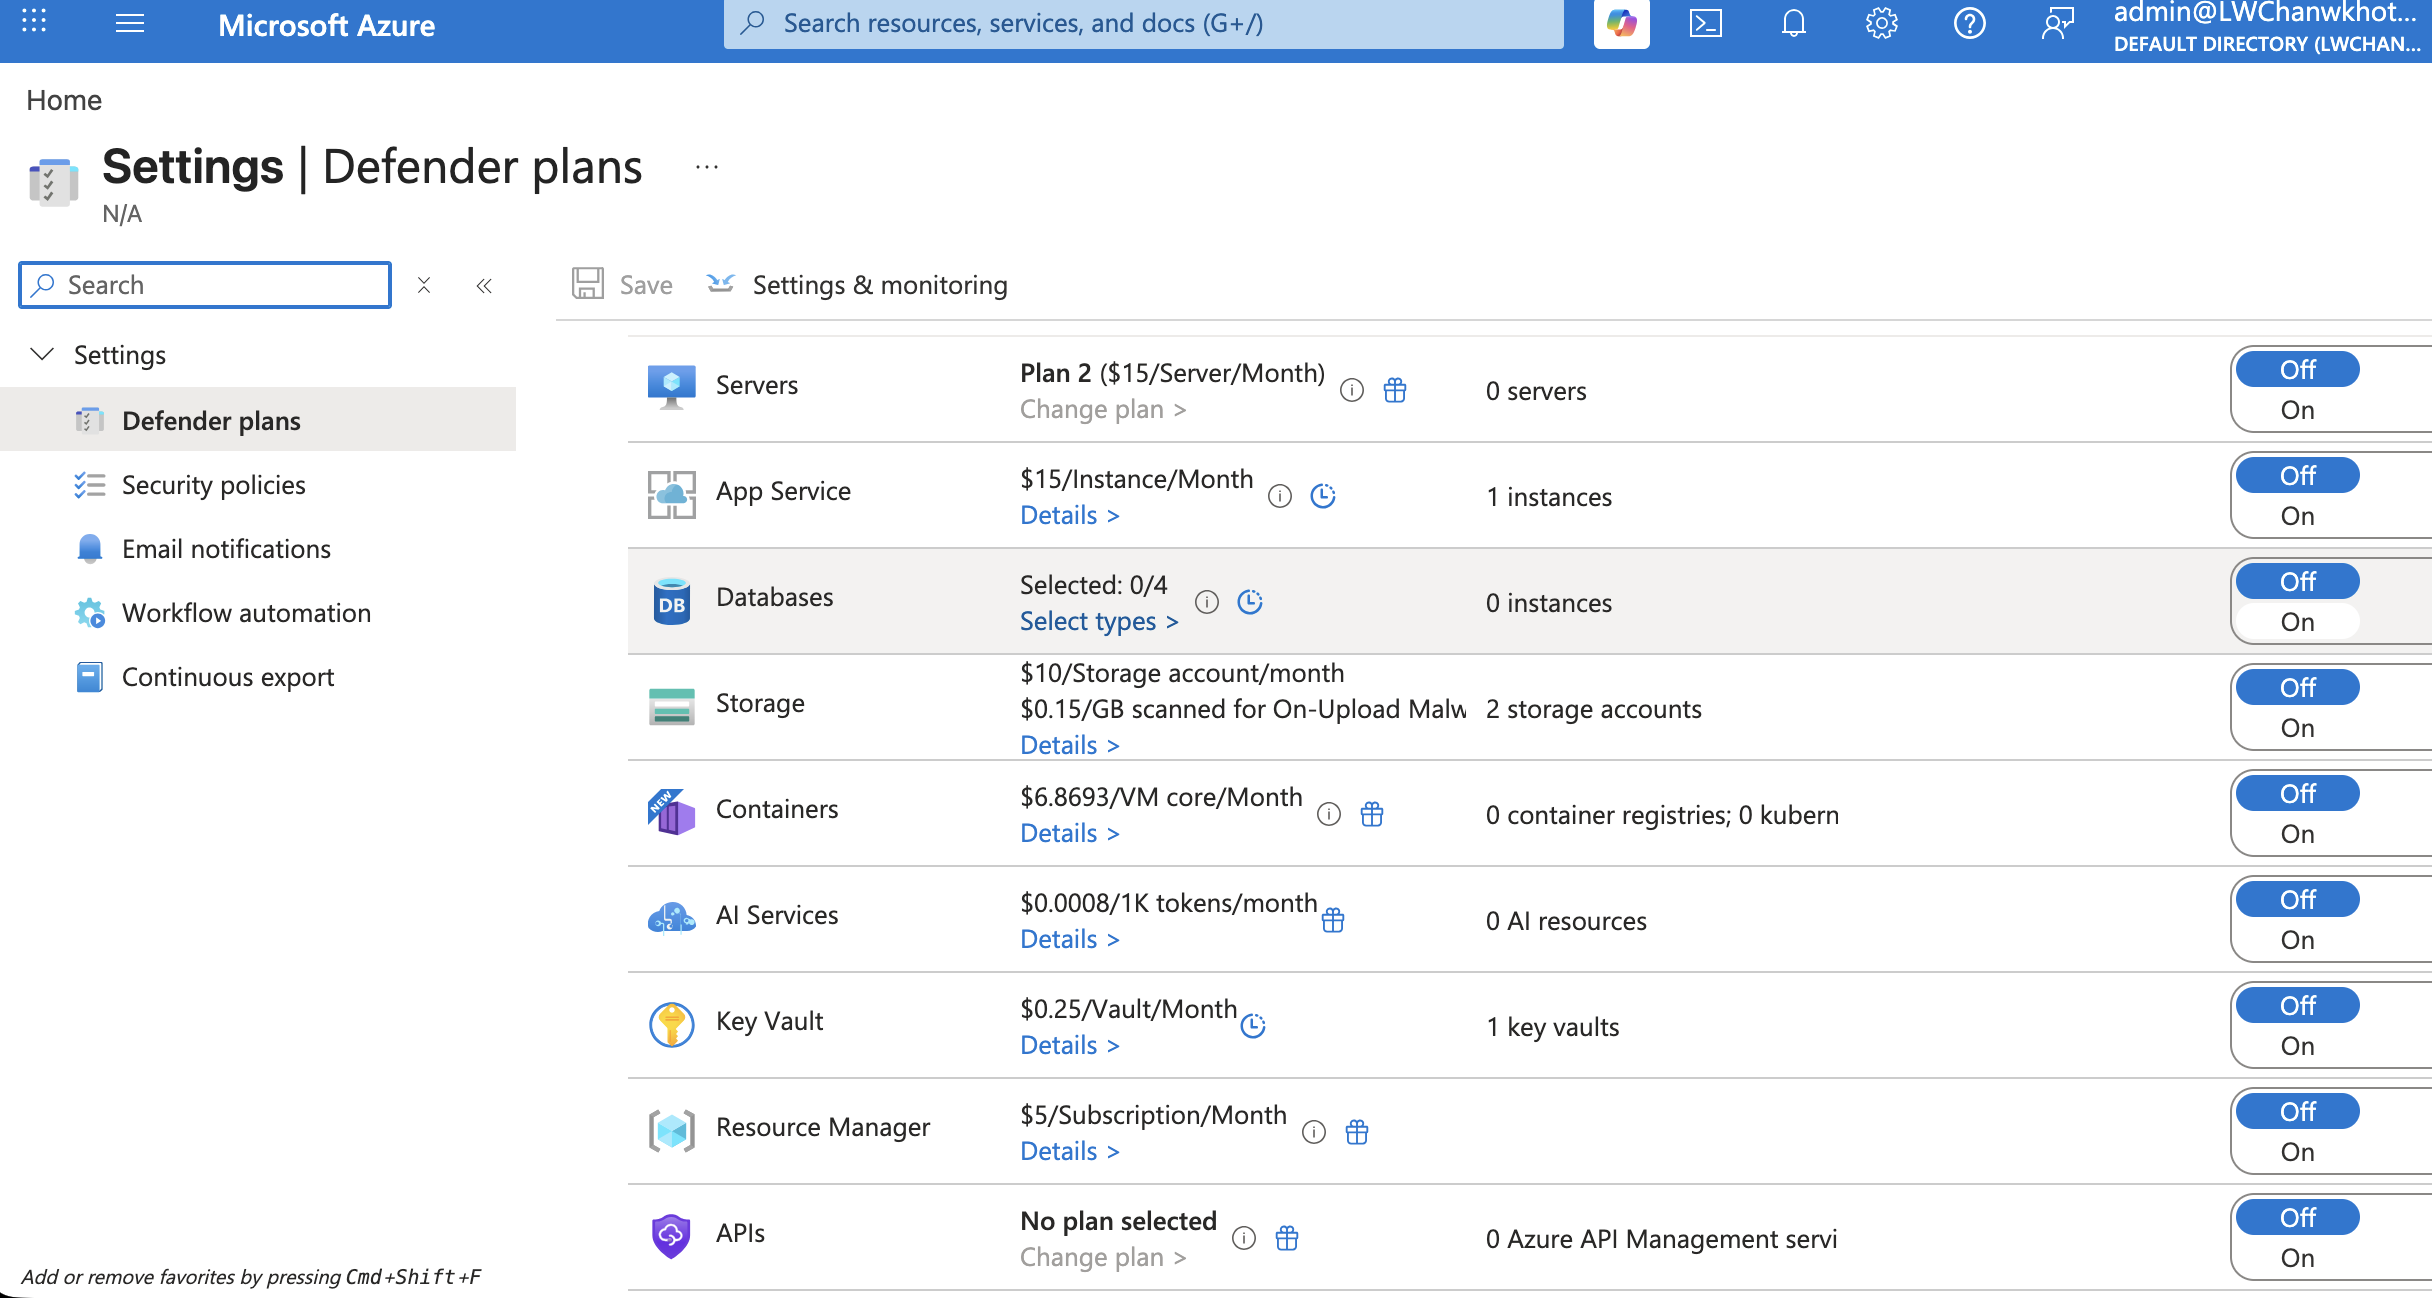Image resolution: width=2432 pixels, height=1298 pixels.
Task: Click info icon next to Servers plan
Action: pos(1352,390)
